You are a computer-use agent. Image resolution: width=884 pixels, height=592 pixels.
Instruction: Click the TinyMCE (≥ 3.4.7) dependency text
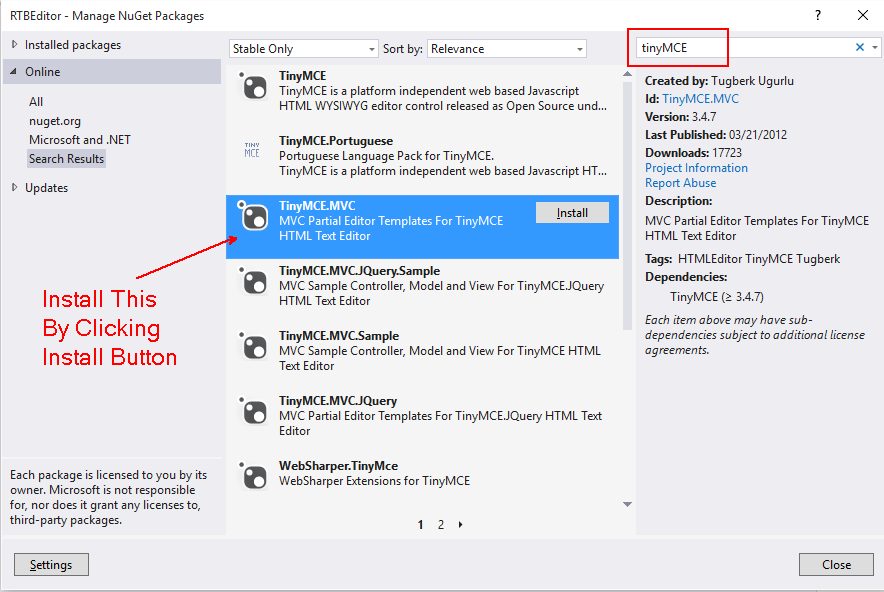pos(717,297)
